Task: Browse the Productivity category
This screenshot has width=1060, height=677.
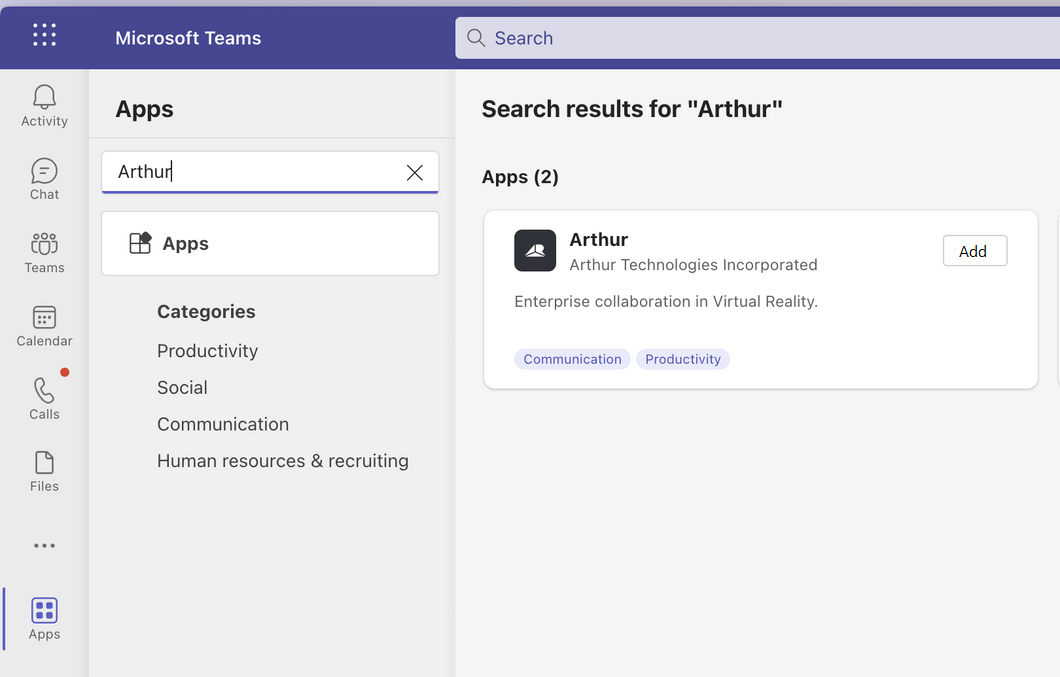Action: [207, 351]
